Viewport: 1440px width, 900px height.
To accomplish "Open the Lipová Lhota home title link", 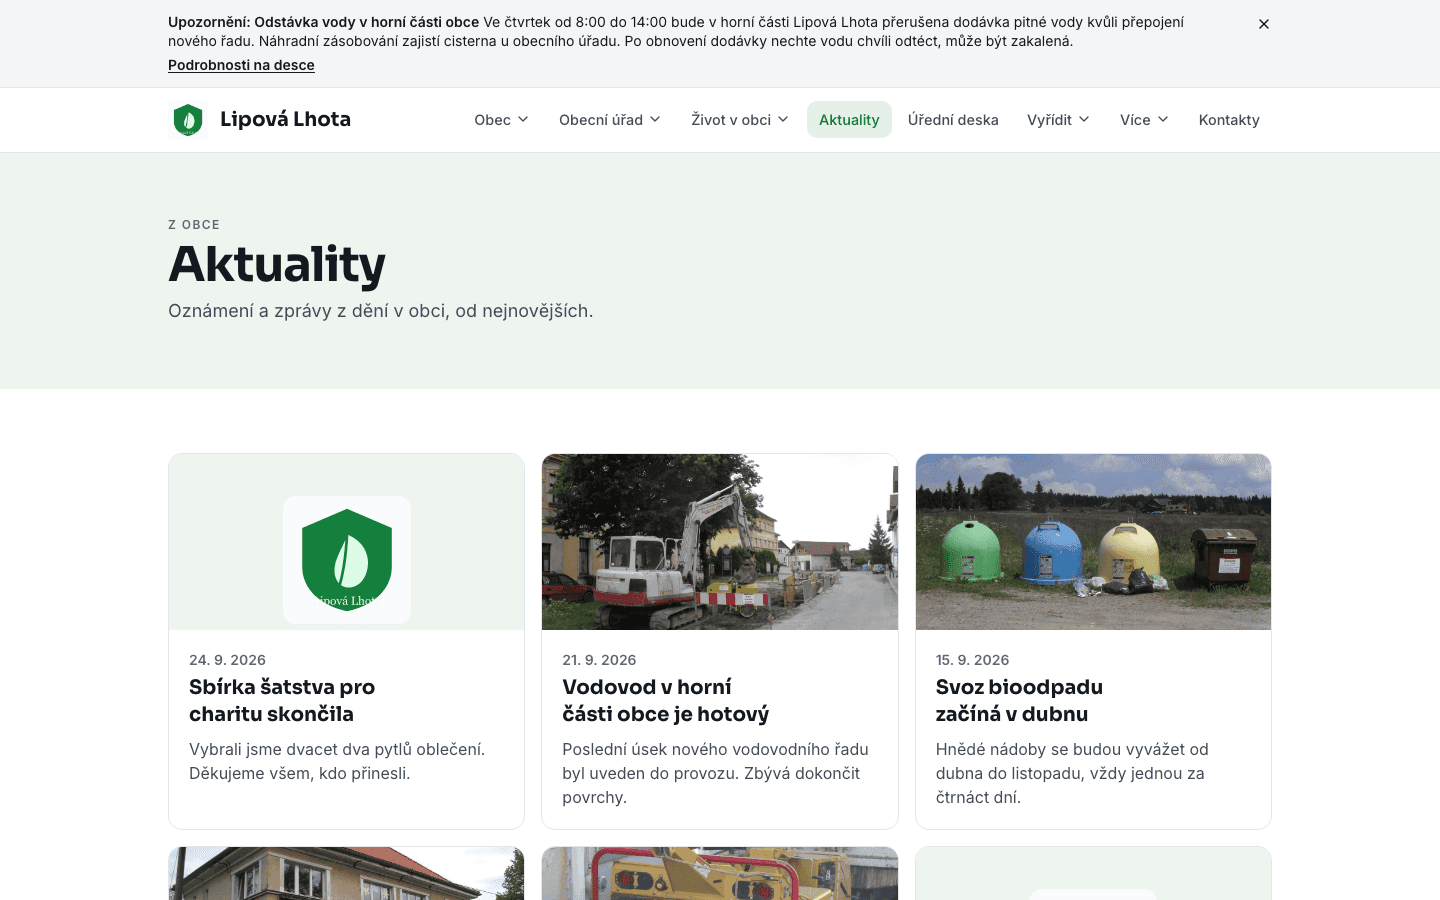I will tap(285, 119).
